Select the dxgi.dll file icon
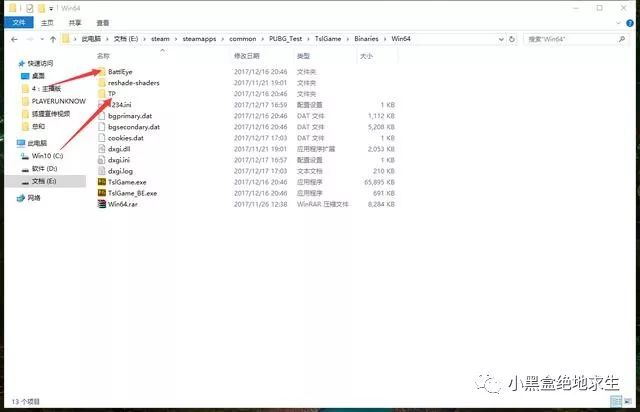 102,149
